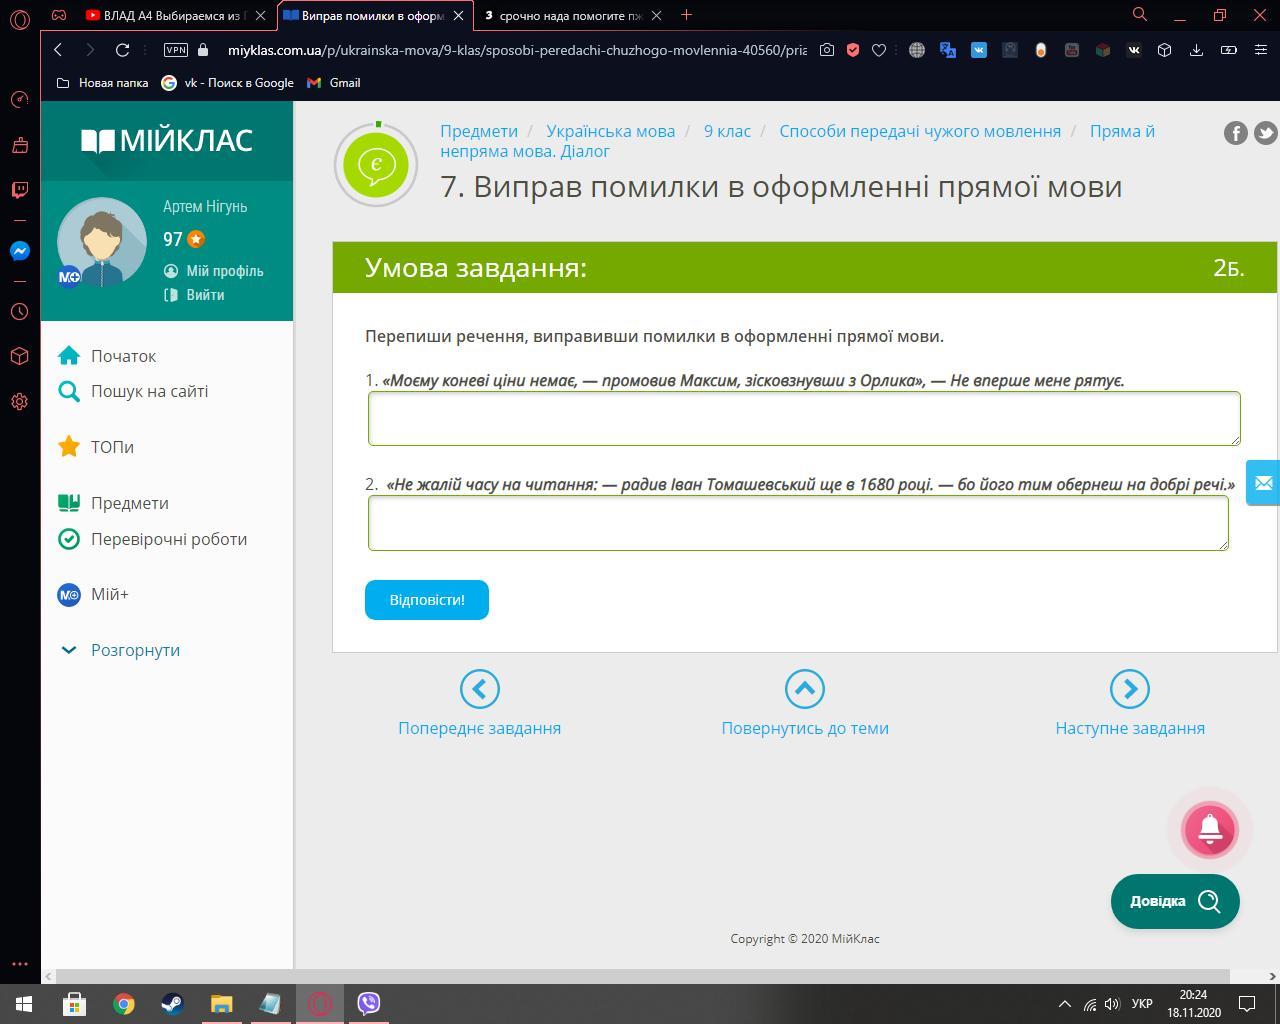
Task: Go to 'Наступне завдання'
Action: [x=1130, y=704]
